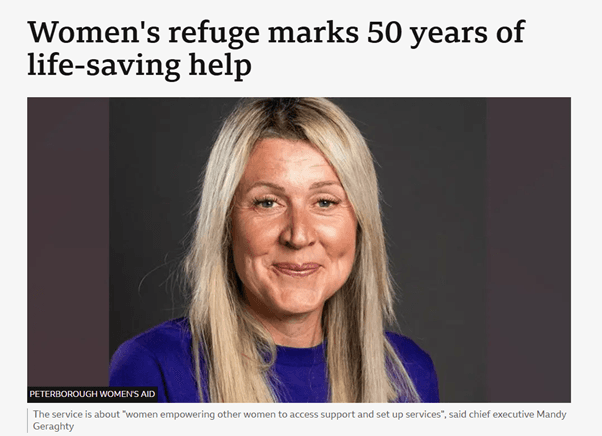Screen dimensions: 602x436
Task: Select the 'PETERBOROUGH WOMEN'S AID' image credit label
Action: coord(93,394)
